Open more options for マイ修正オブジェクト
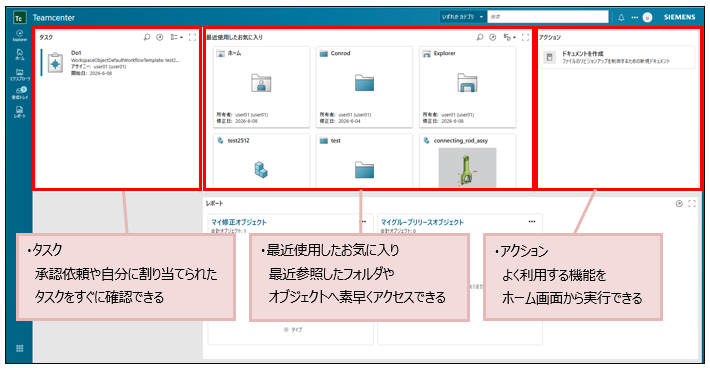Image resolution: width=710 pixels, height=370 pixels. (x=363, y=221)
